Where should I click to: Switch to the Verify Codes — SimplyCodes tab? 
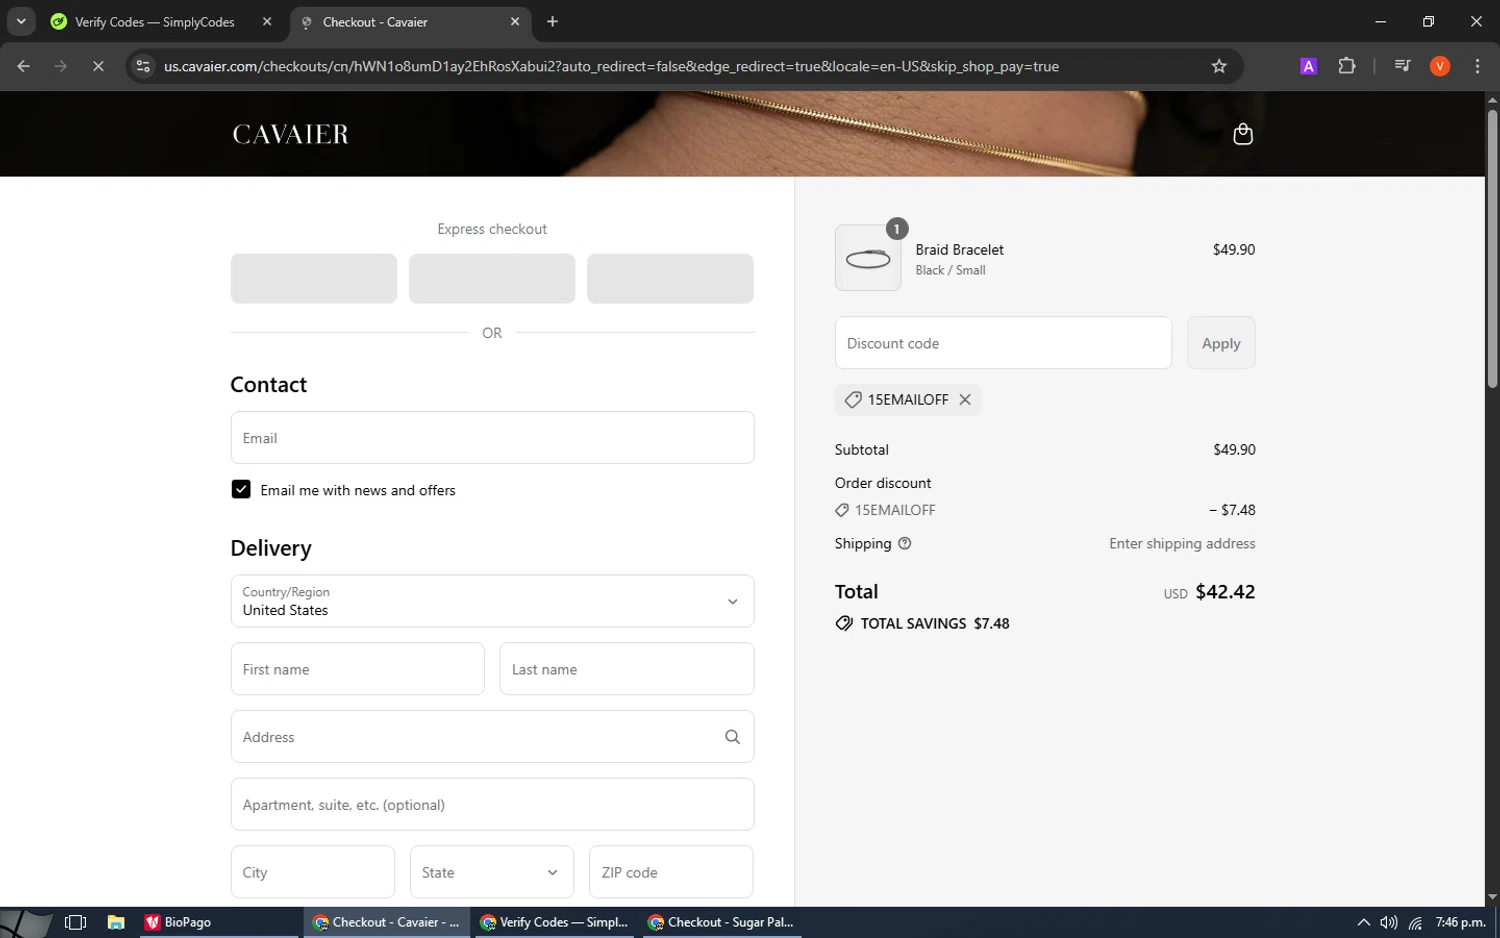(155, 22)
